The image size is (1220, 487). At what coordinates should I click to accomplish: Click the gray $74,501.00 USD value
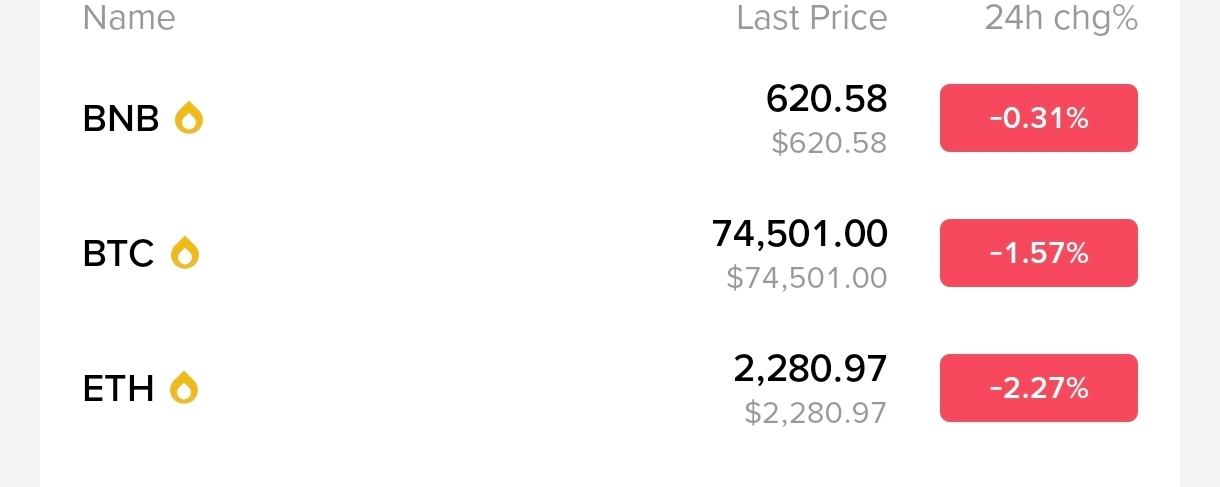[x=807, y=278]
